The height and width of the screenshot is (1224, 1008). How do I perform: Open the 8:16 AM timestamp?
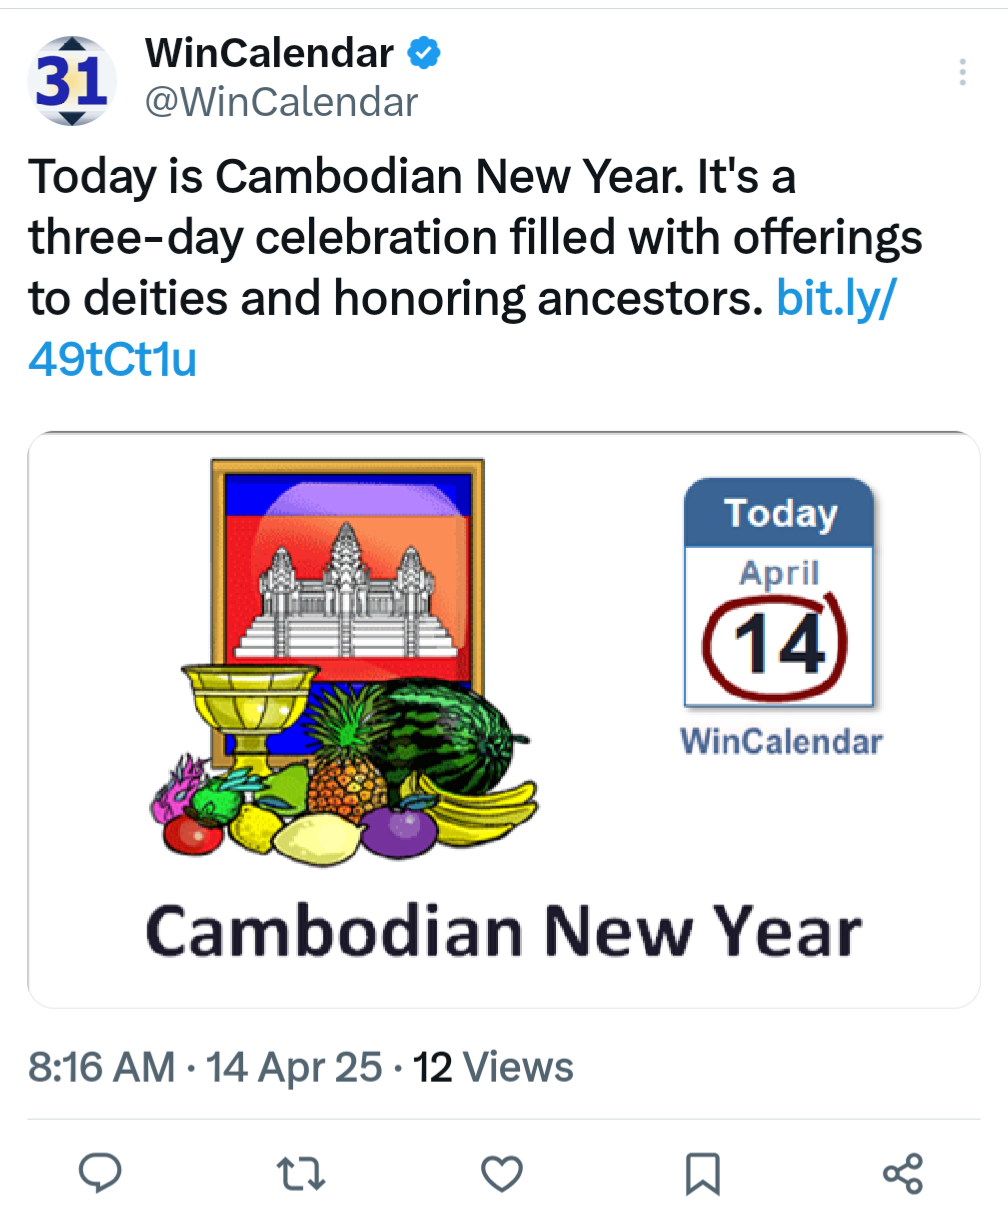coord(102,1067)
